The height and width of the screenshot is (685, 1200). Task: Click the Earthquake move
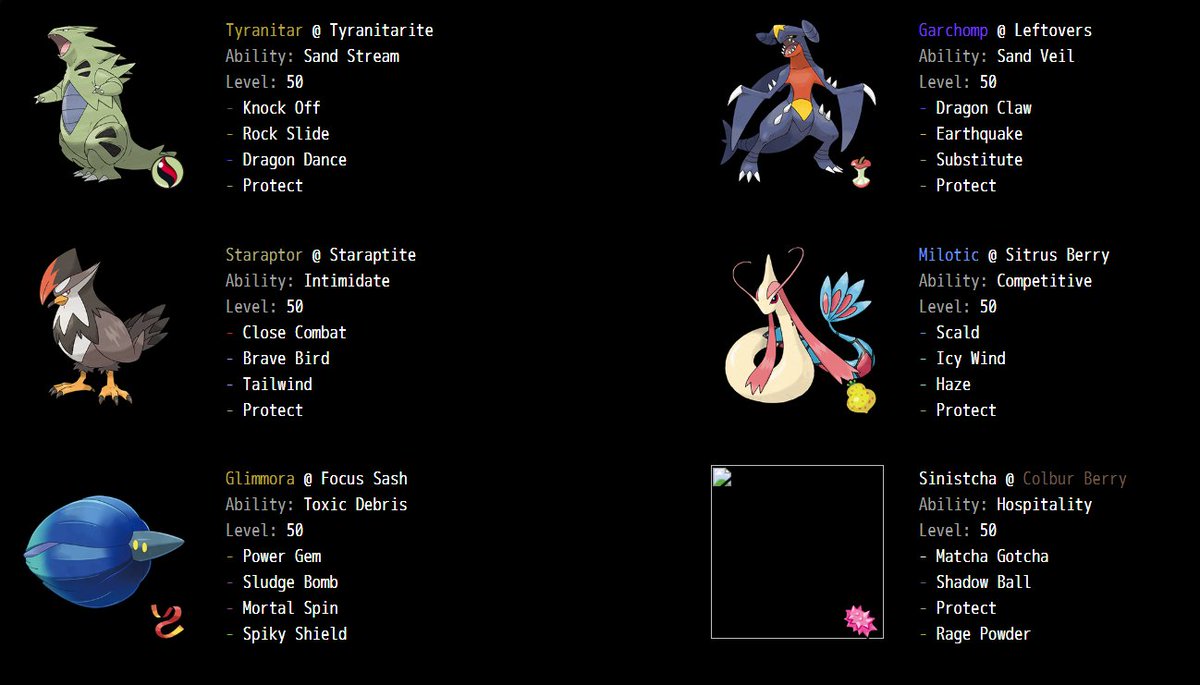pyautogui.click(x=979, y=134)
